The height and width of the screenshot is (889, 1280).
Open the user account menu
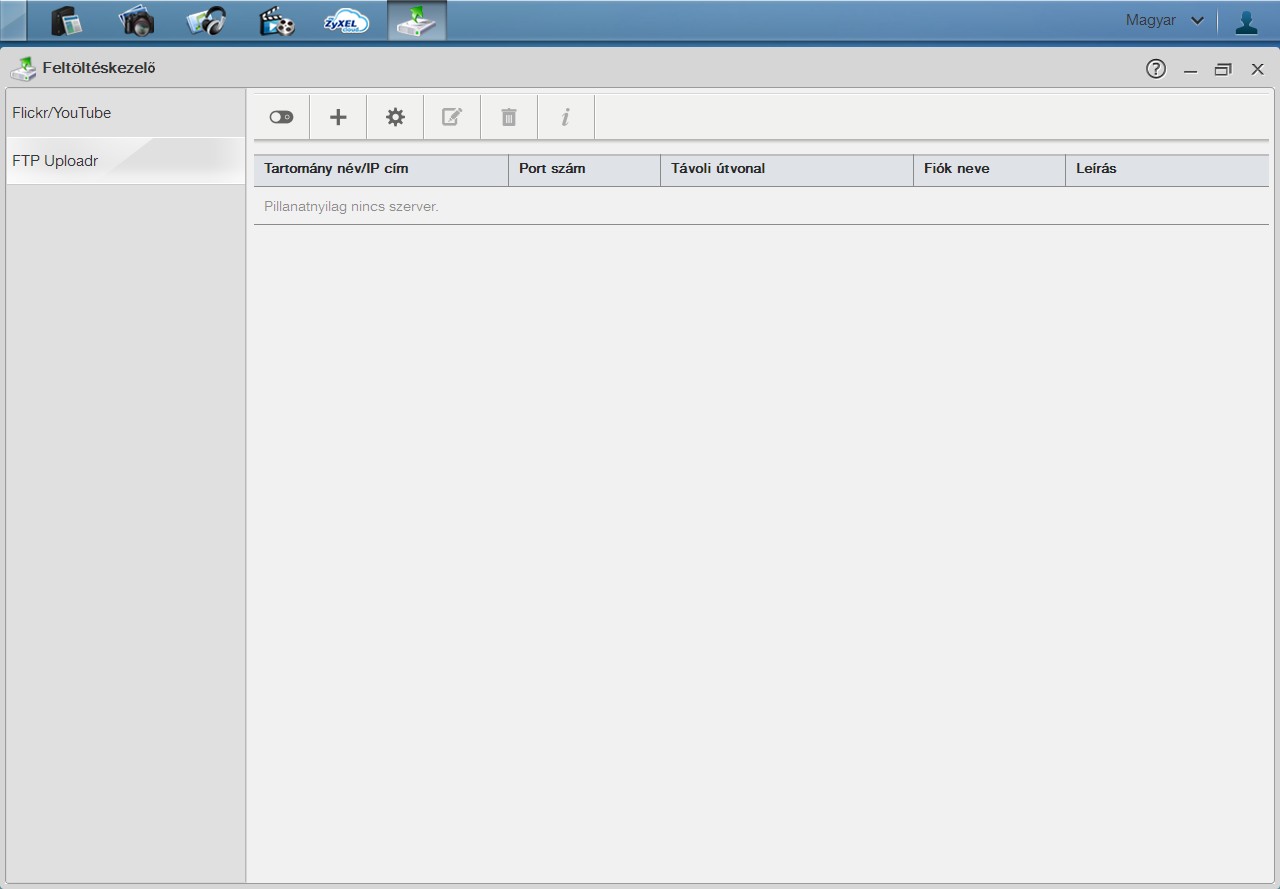point(1246,21)
